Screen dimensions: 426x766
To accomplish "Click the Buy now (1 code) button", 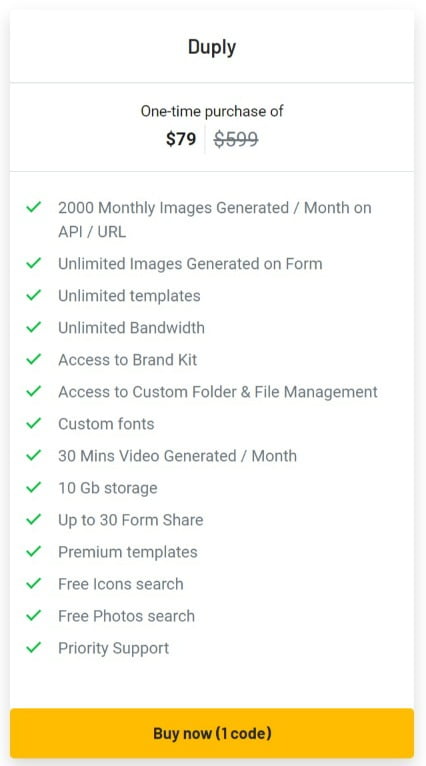I will tap(212, 733).
